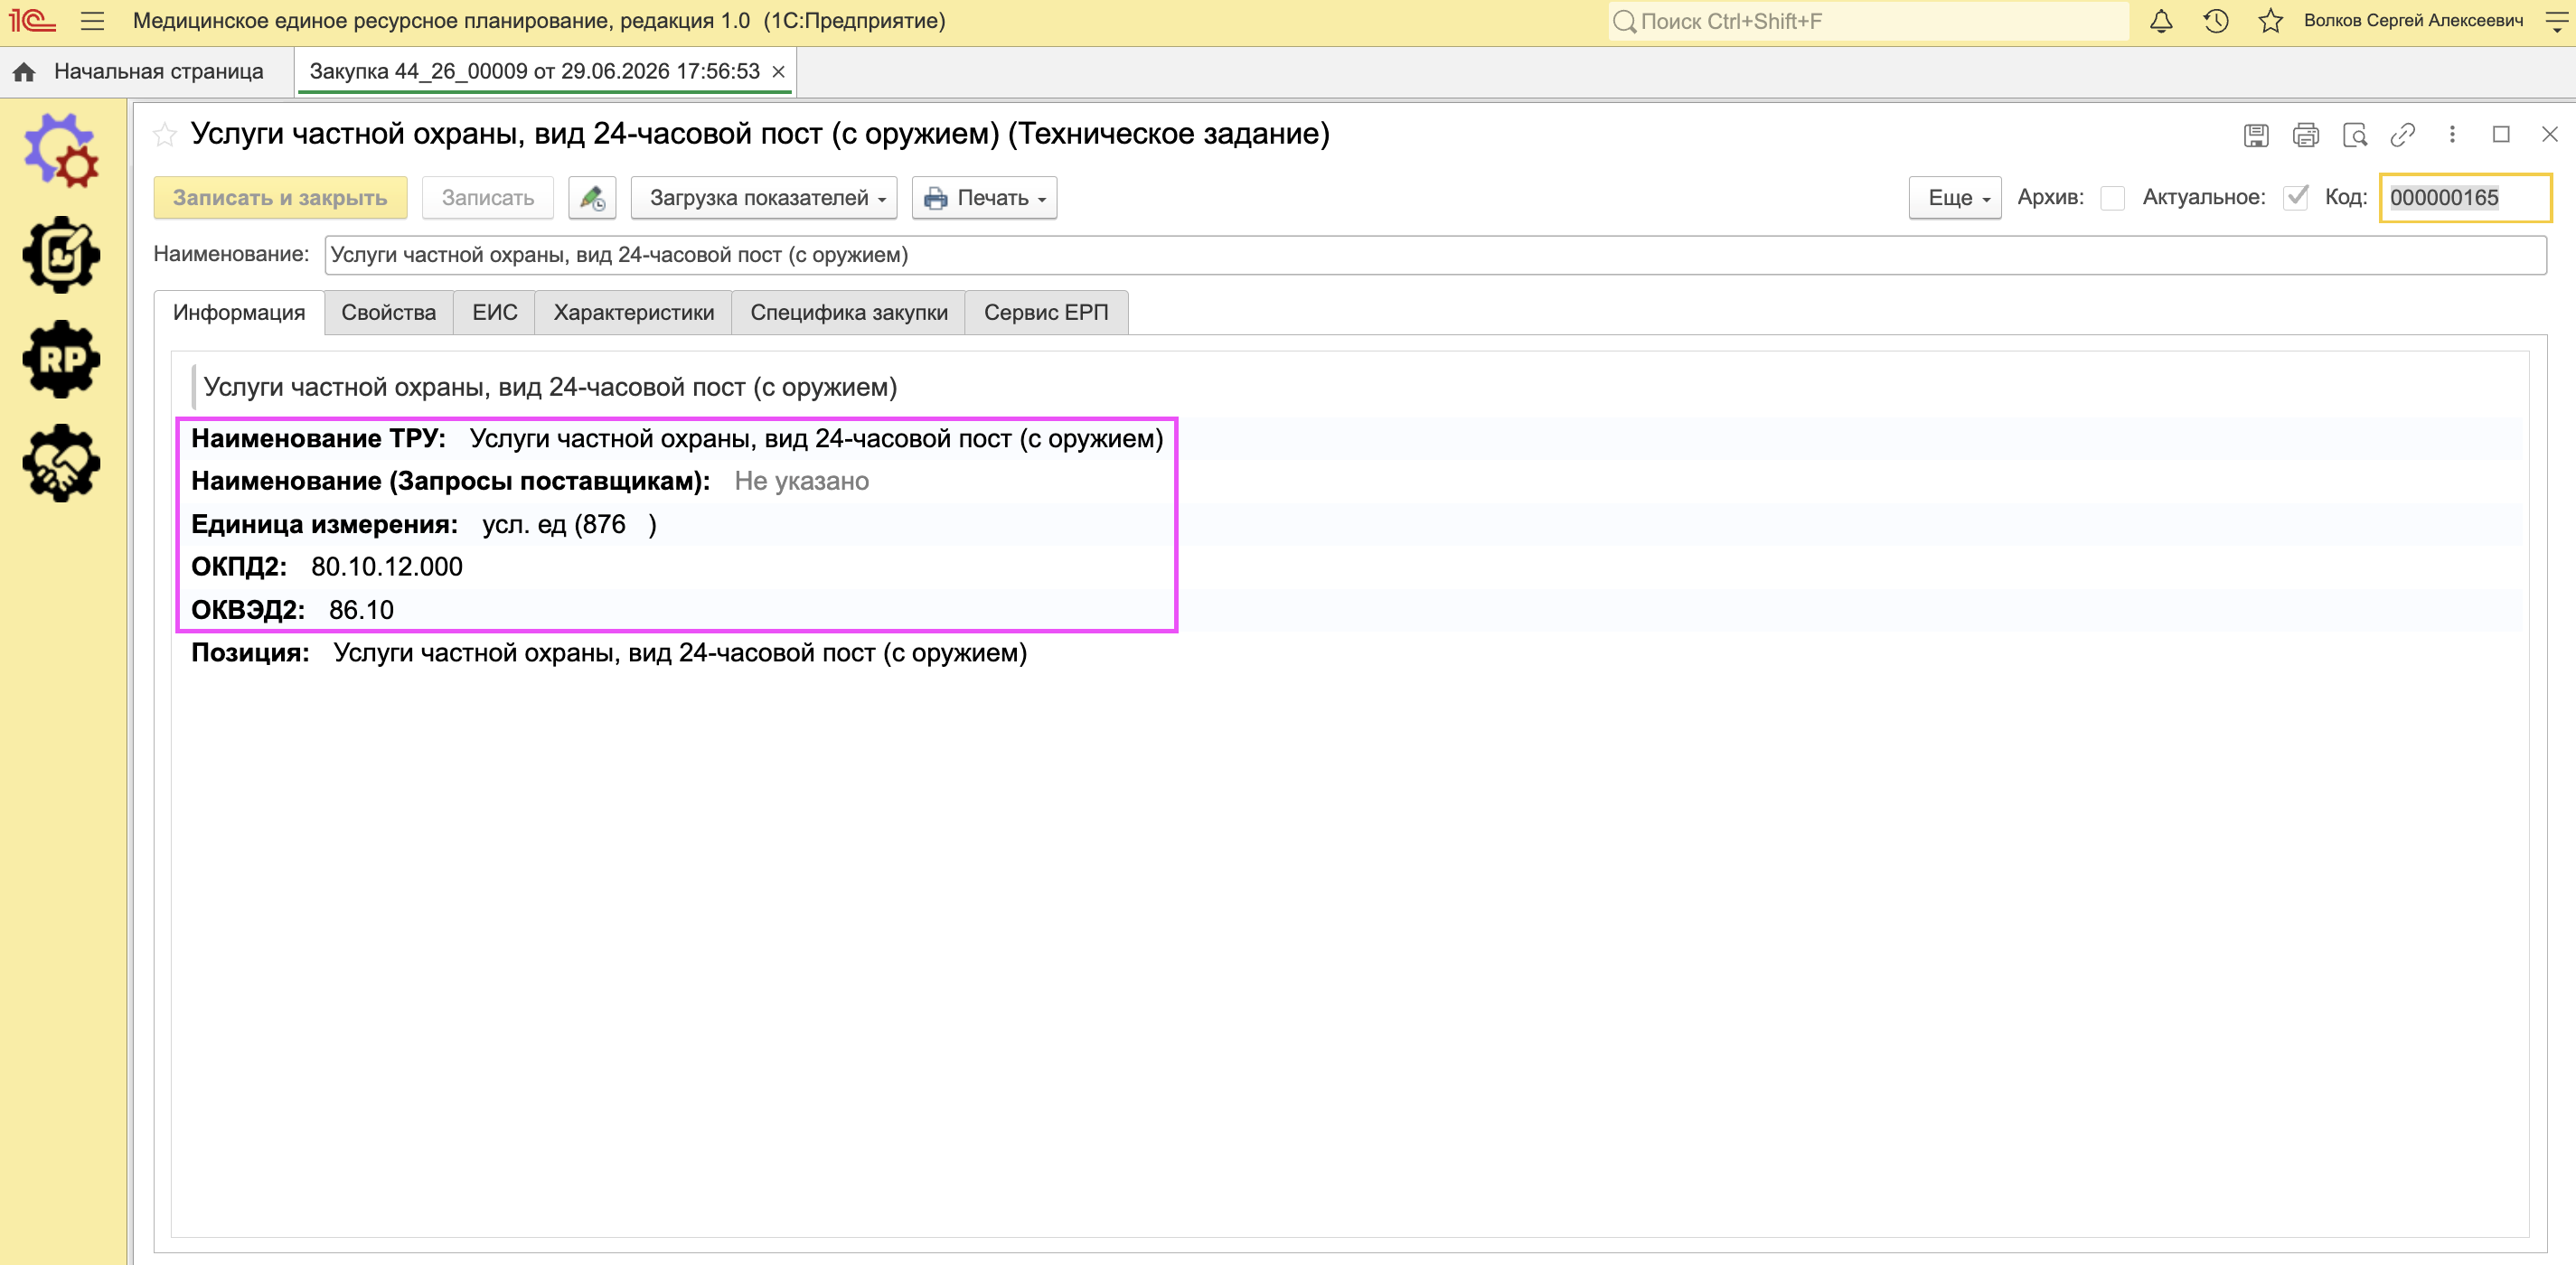Click the global search field Поиск

[1868, 21]
